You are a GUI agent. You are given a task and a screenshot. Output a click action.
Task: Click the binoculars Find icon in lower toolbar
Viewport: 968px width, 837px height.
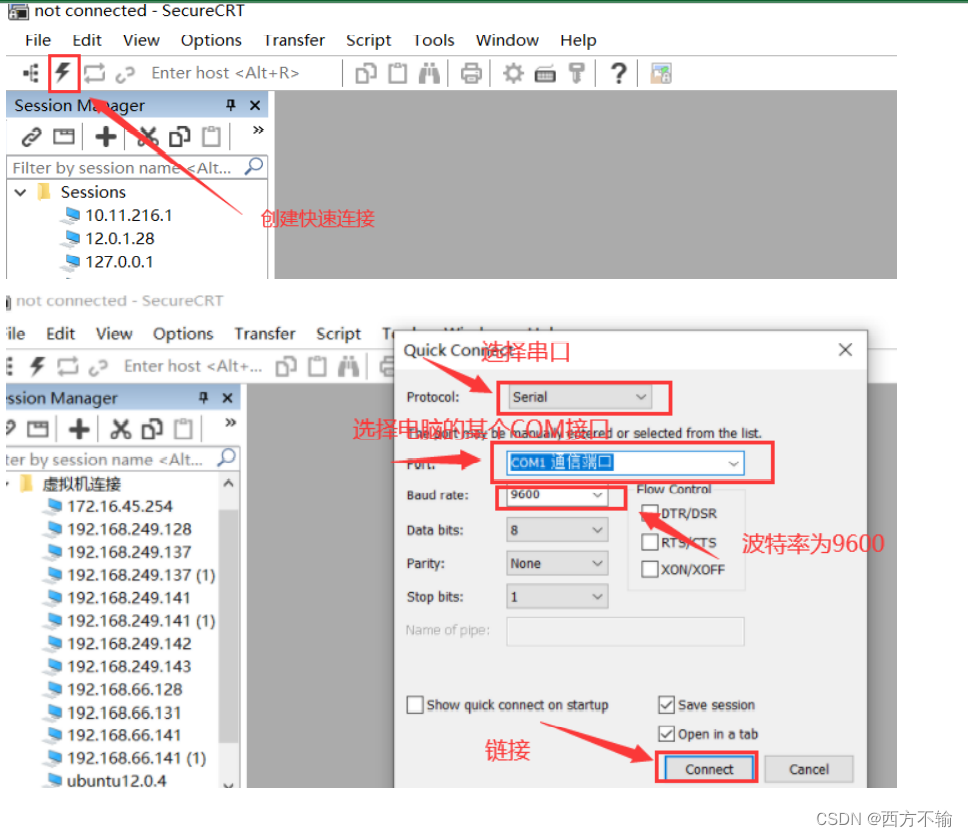point(348,366)
